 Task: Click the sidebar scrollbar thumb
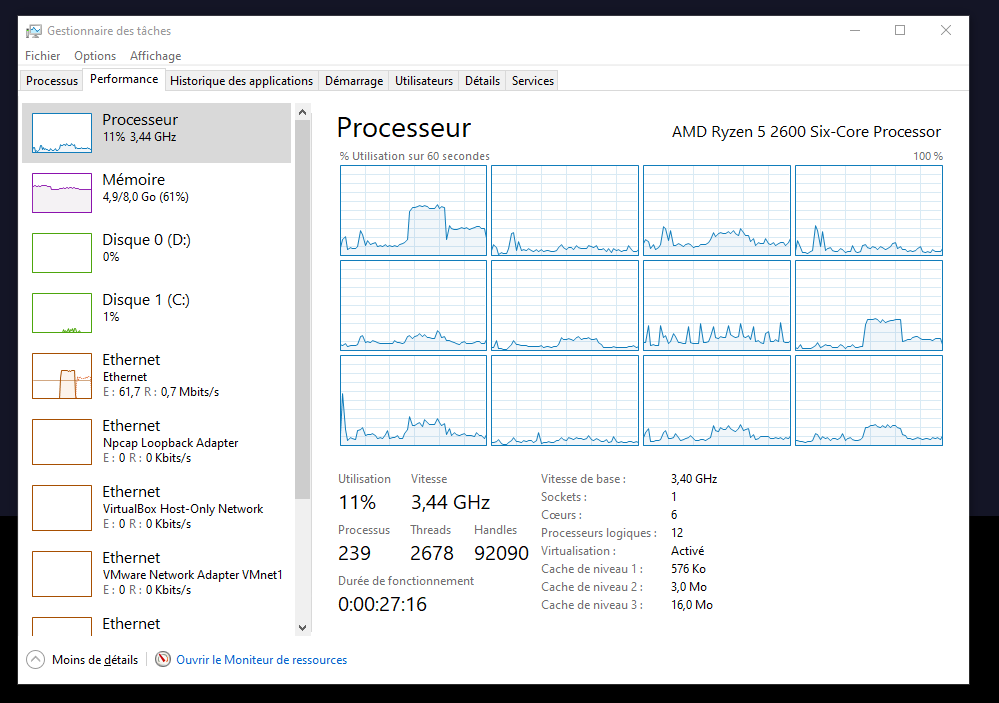pyautogui.click(x=303, y=310)
